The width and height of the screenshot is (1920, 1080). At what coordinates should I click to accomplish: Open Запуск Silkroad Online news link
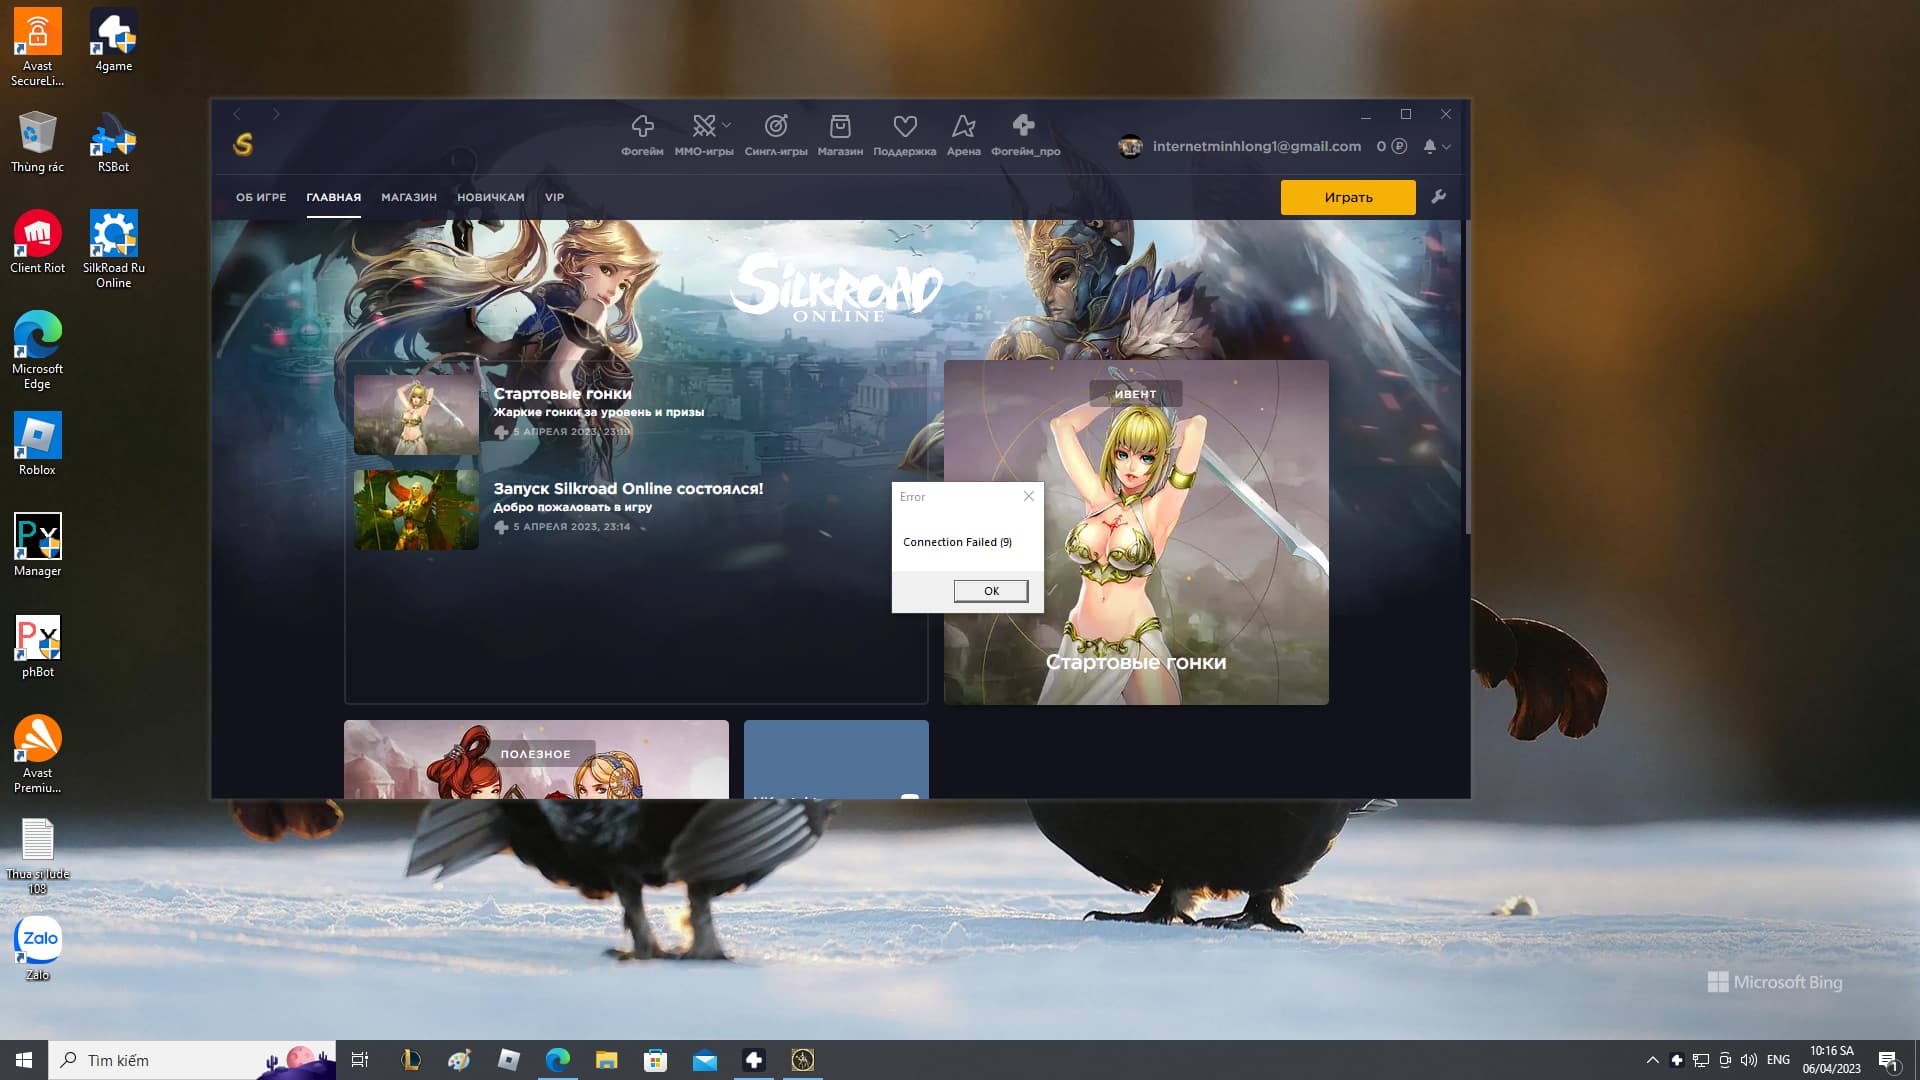click(627, 489)
